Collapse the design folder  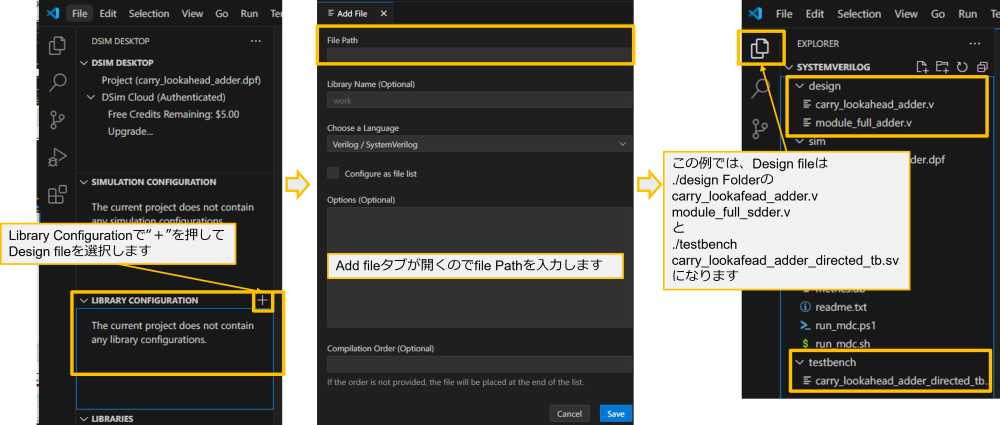[800, 86]
